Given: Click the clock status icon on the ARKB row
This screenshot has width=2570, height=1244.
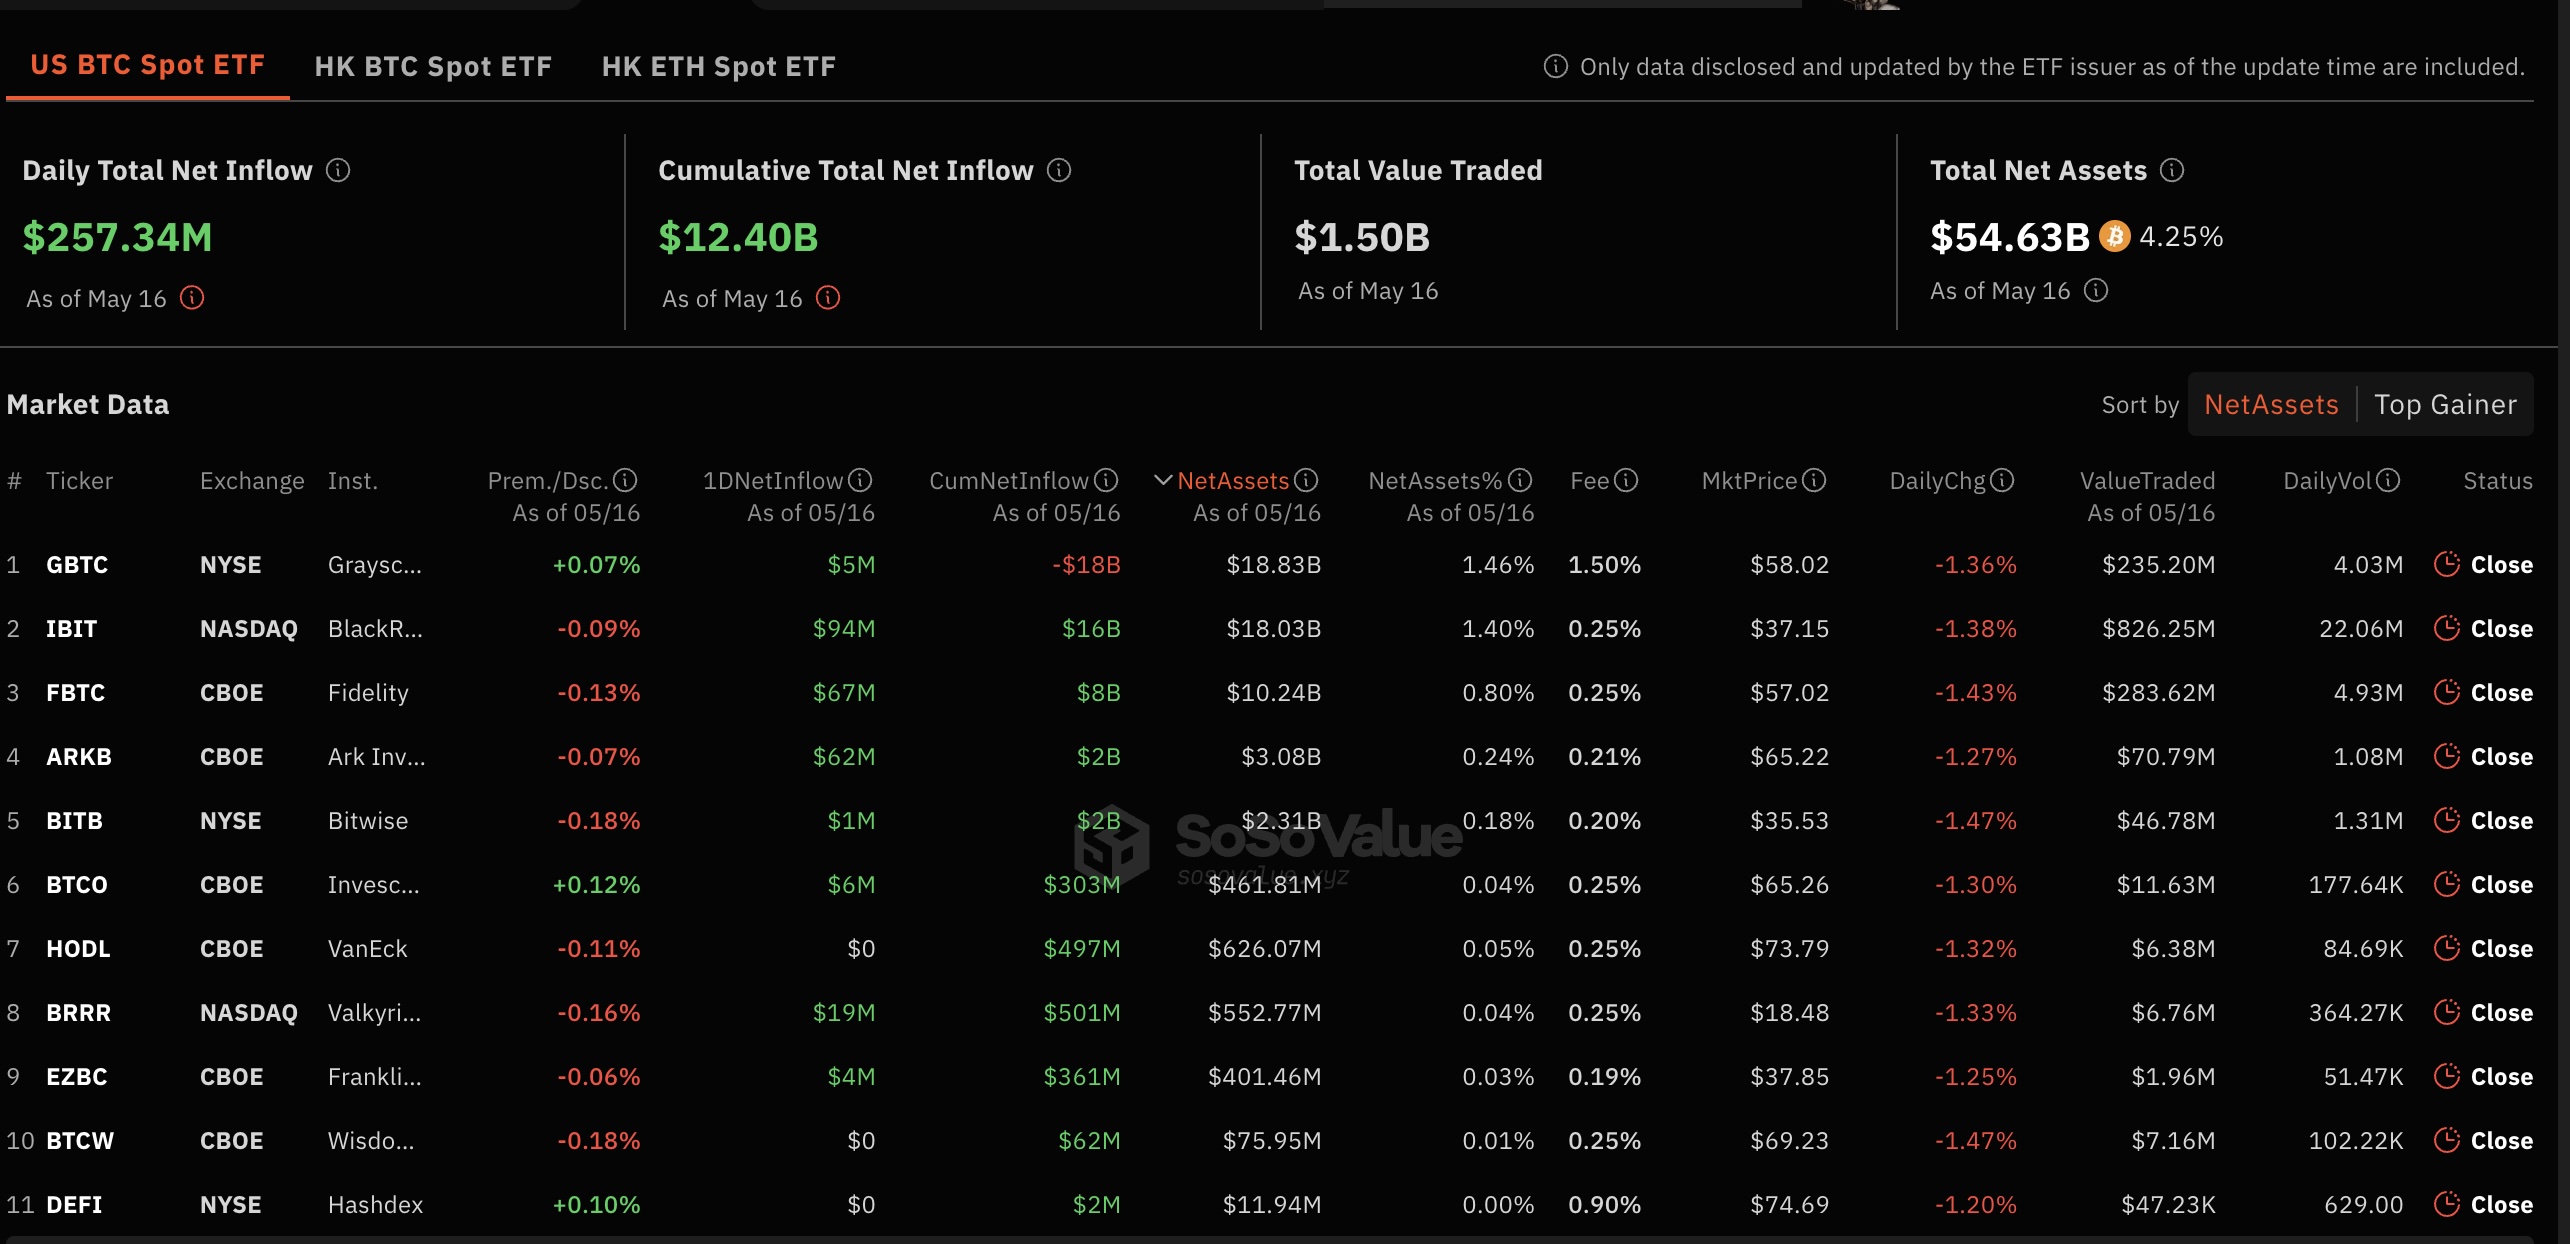Looking at the screenshot, I should 2447,756.
